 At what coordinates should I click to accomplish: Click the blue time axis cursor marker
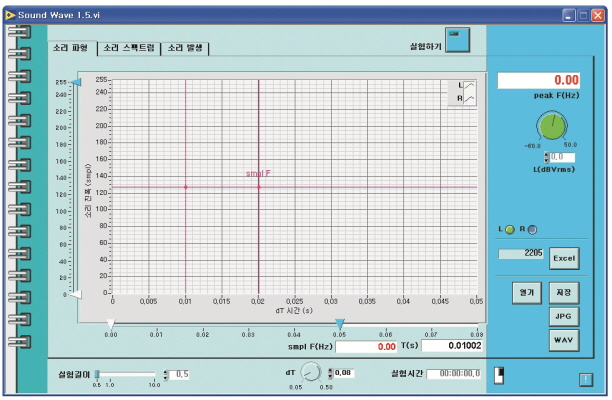click(341, 324)
